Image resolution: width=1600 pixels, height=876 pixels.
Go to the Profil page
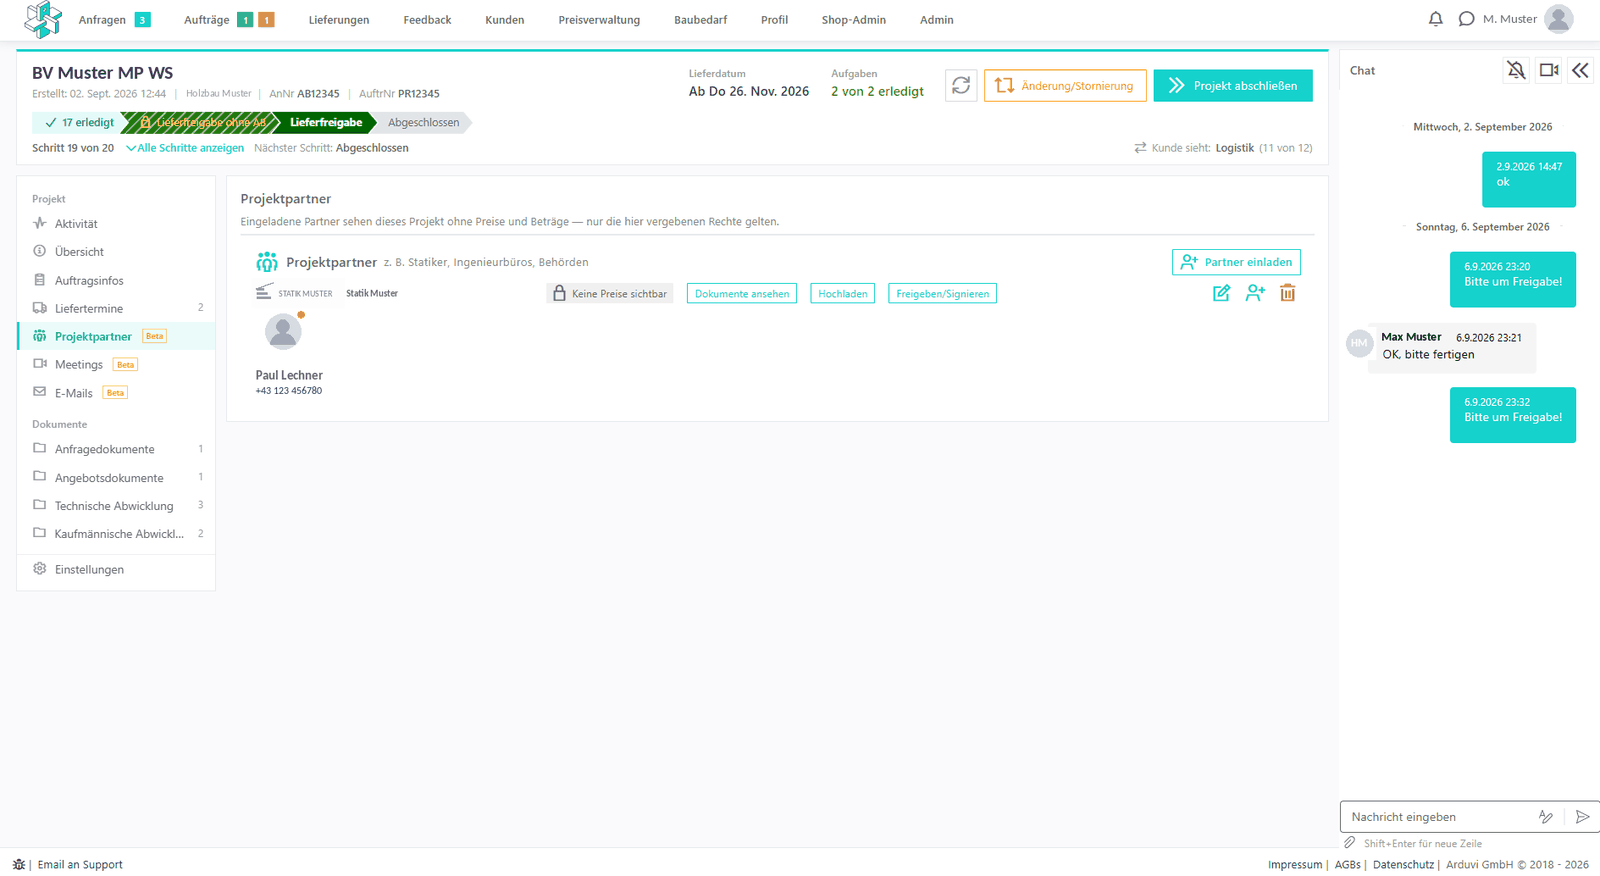pos(774,20)
